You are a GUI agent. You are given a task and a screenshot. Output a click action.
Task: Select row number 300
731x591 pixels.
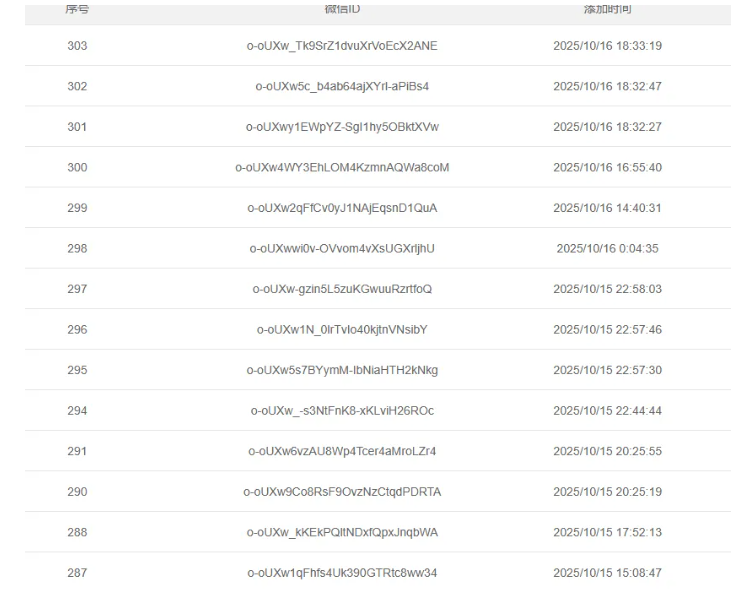[x=77, y=168]
